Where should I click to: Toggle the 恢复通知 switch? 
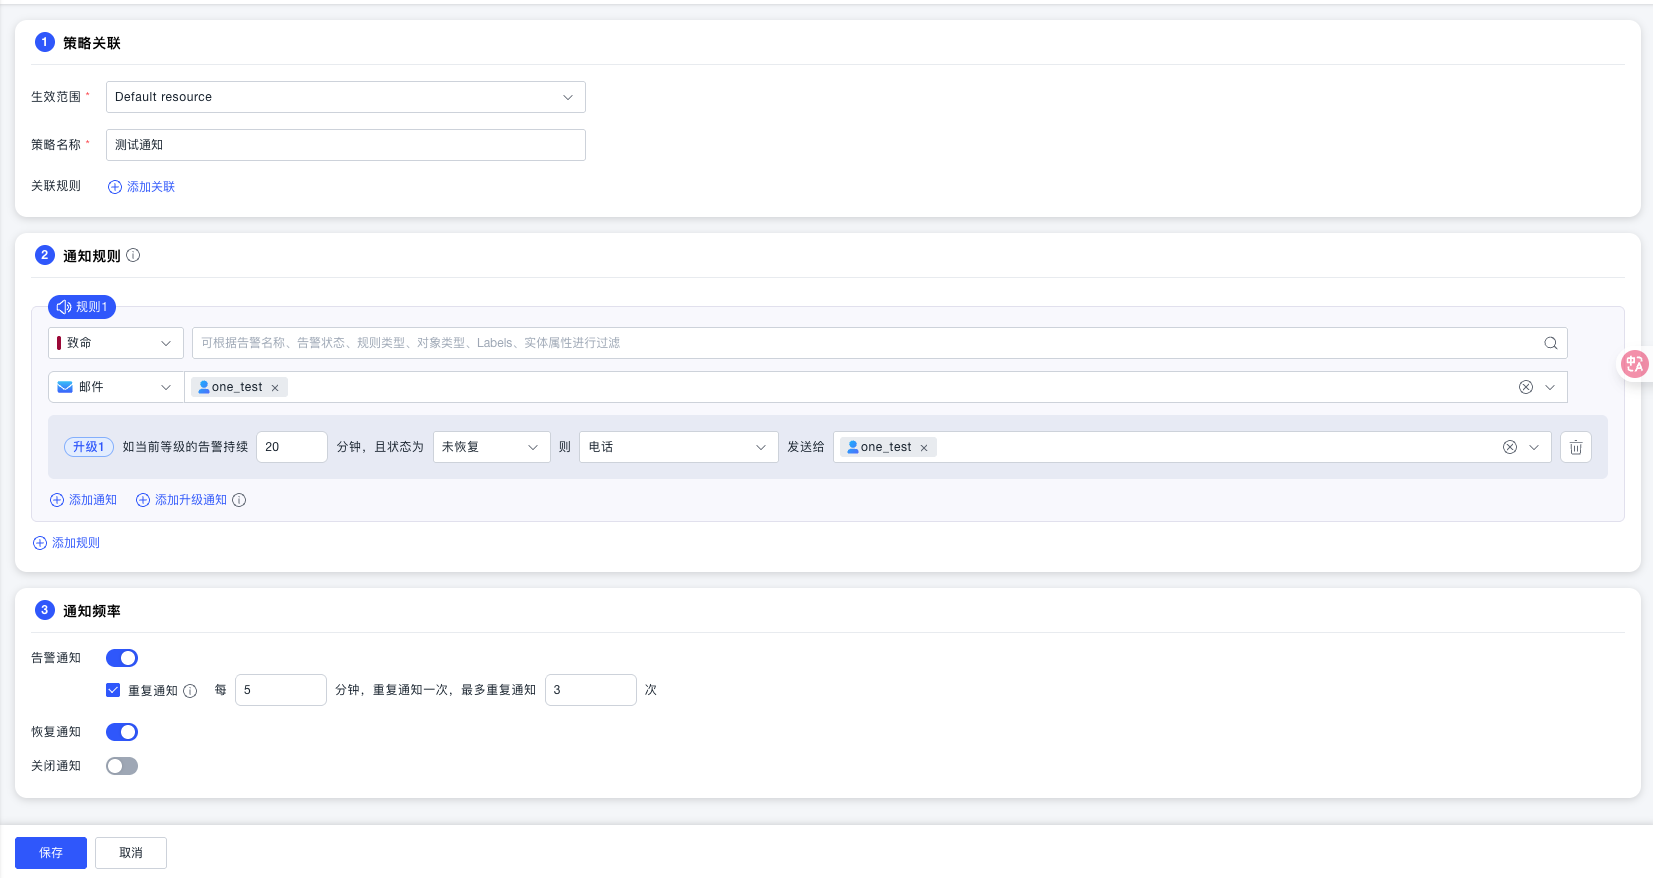coord(122,732)
